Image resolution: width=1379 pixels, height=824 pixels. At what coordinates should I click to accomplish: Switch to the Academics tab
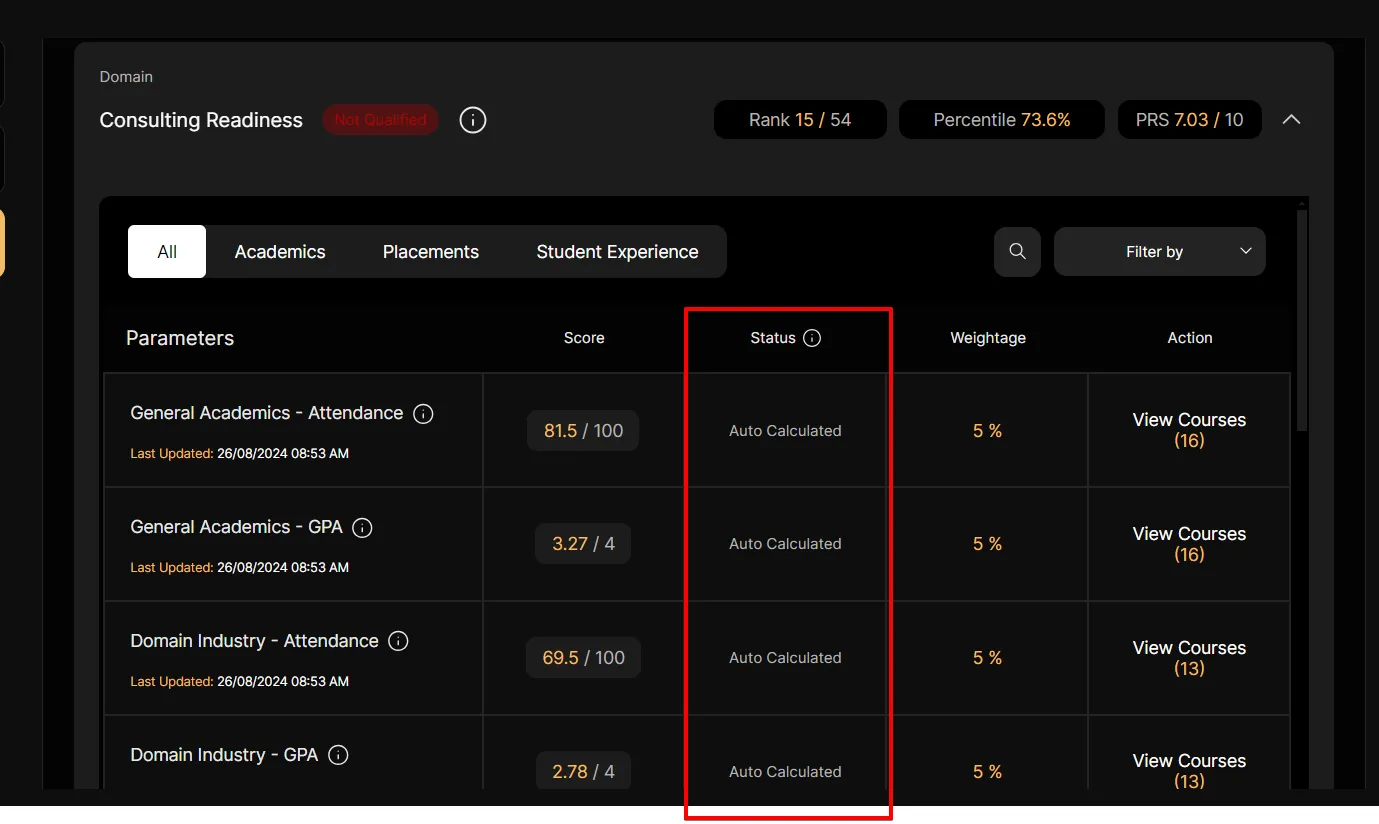pyautogui.click(x=280, y=252)
